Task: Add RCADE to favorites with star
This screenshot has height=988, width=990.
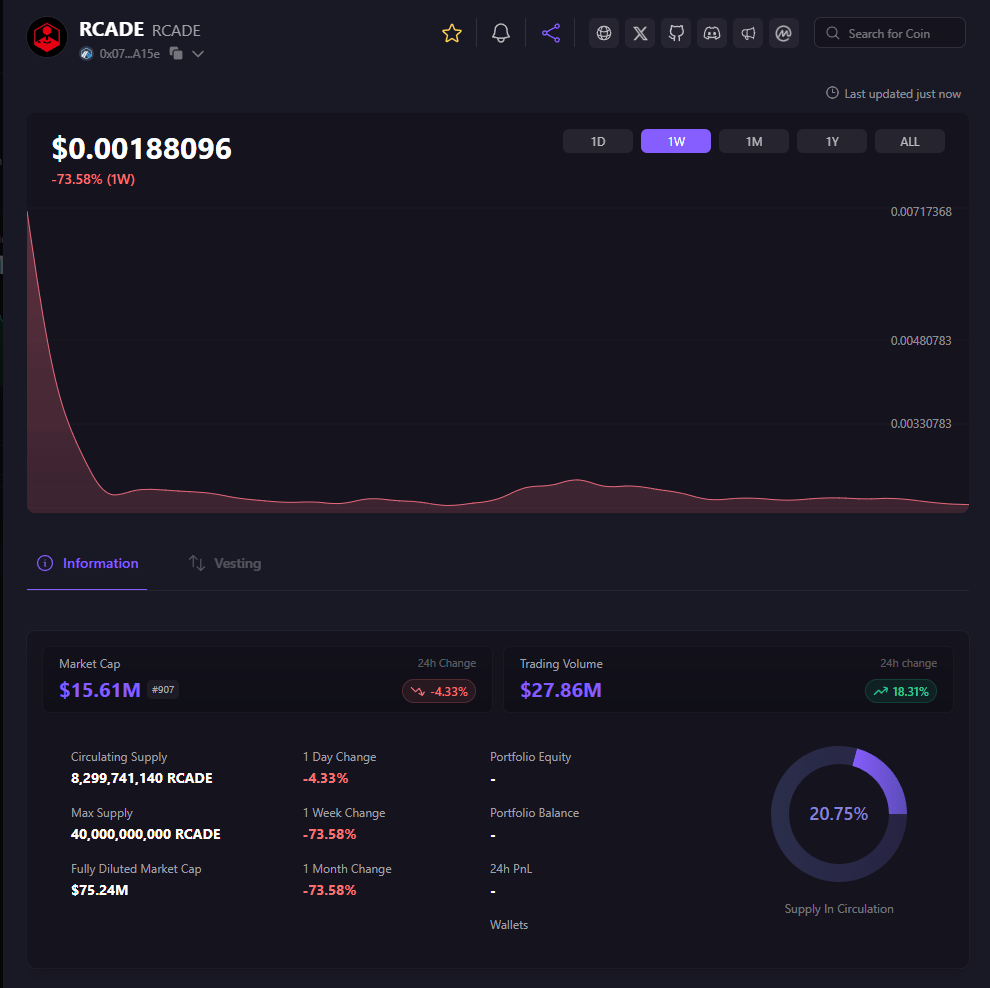Action: (x=451, y=33)
